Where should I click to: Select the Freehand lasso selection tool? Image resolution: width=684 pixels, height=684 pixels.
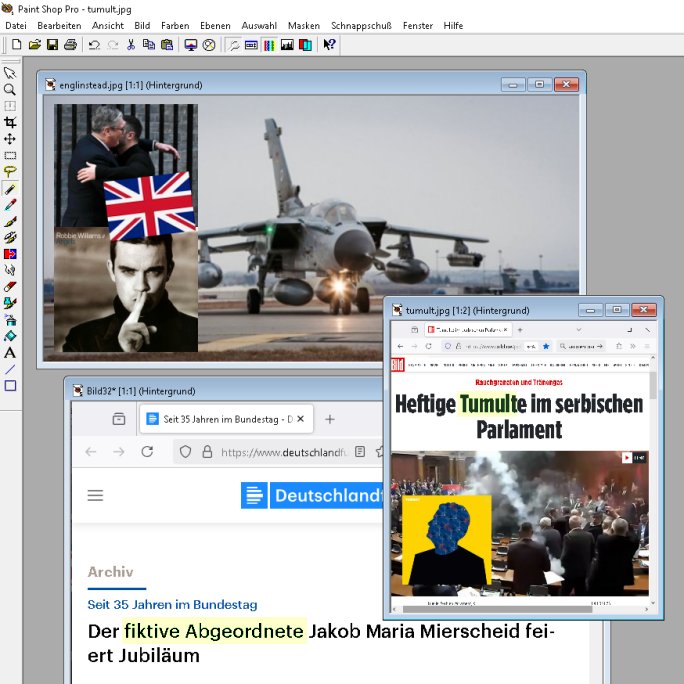[x=10, y=171]
